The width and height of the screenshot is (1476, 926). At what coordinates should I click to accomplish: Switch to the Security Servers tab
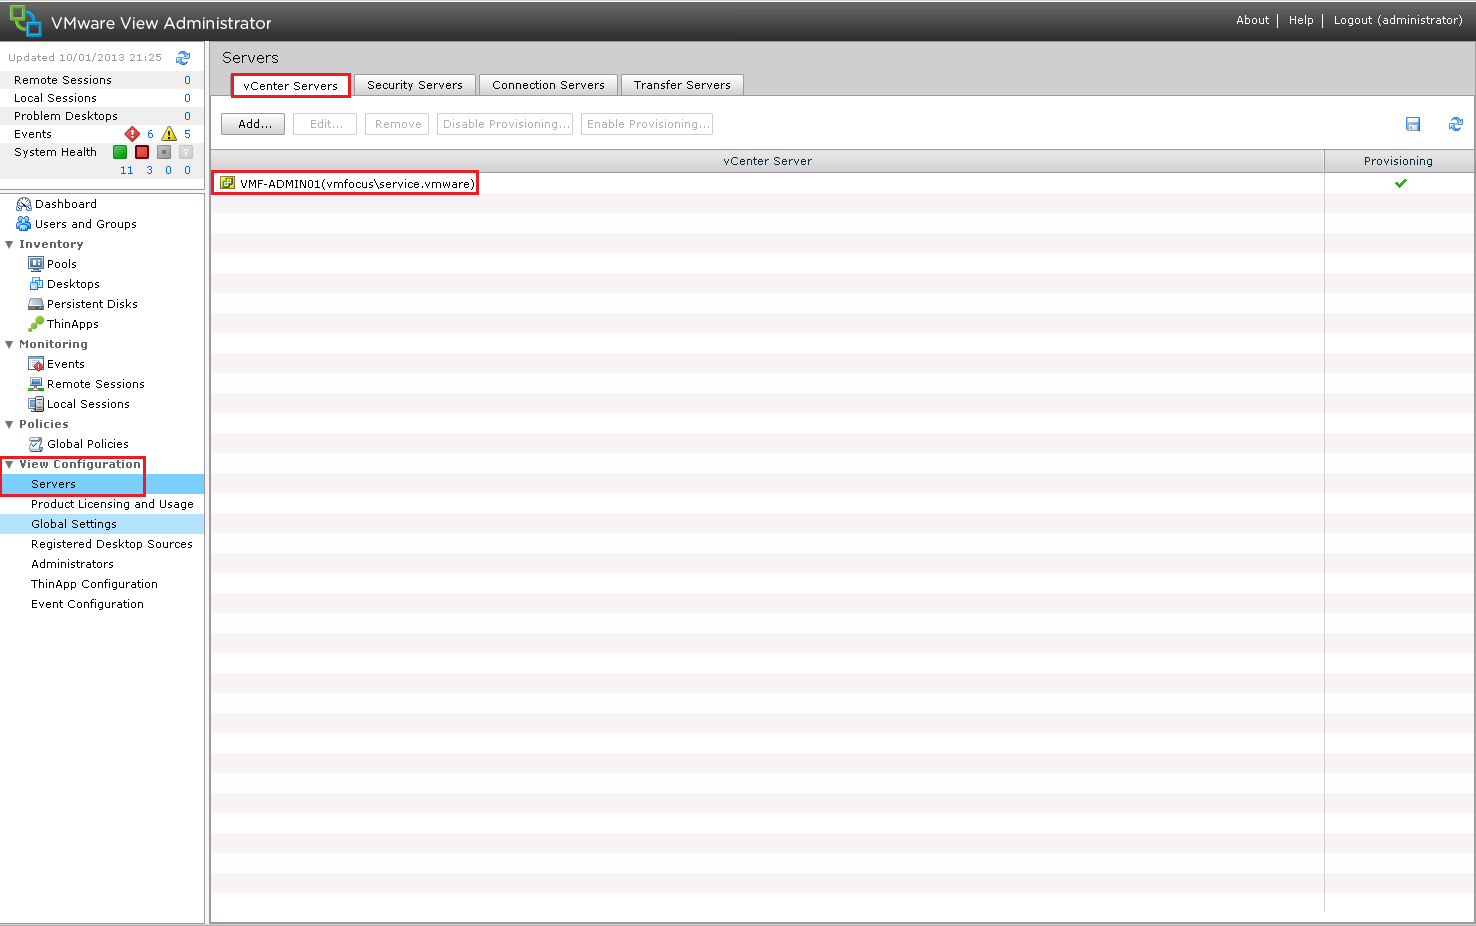(x=414, y=85)
